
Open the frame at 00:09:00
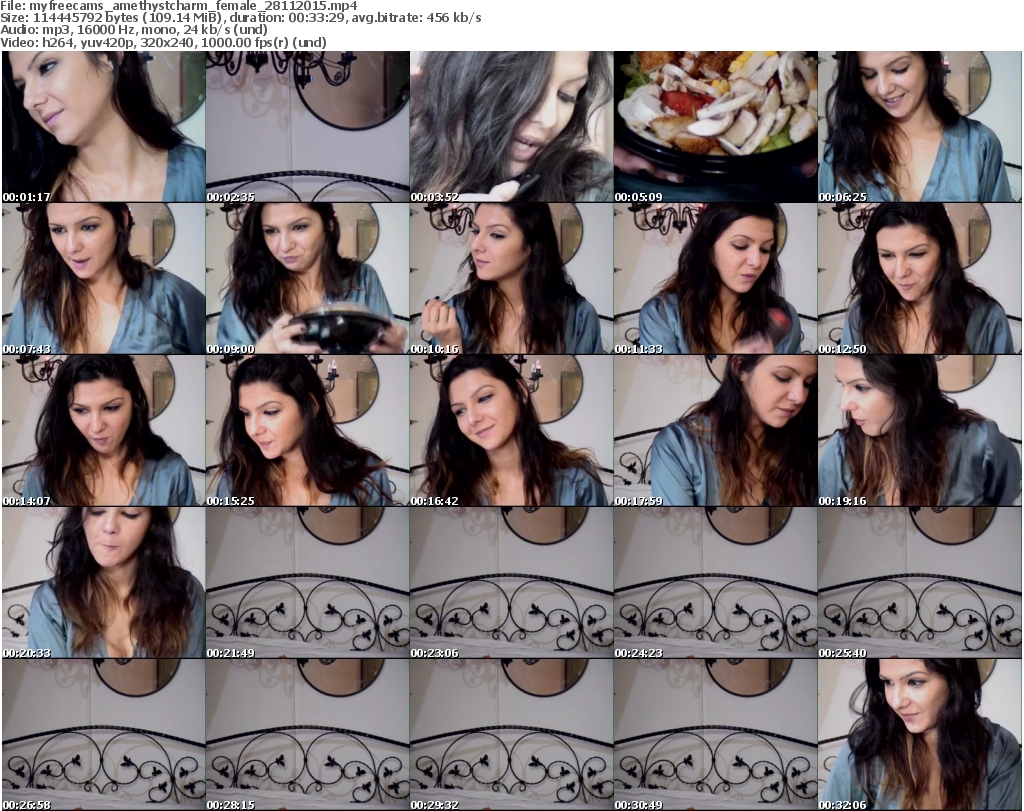308,279
